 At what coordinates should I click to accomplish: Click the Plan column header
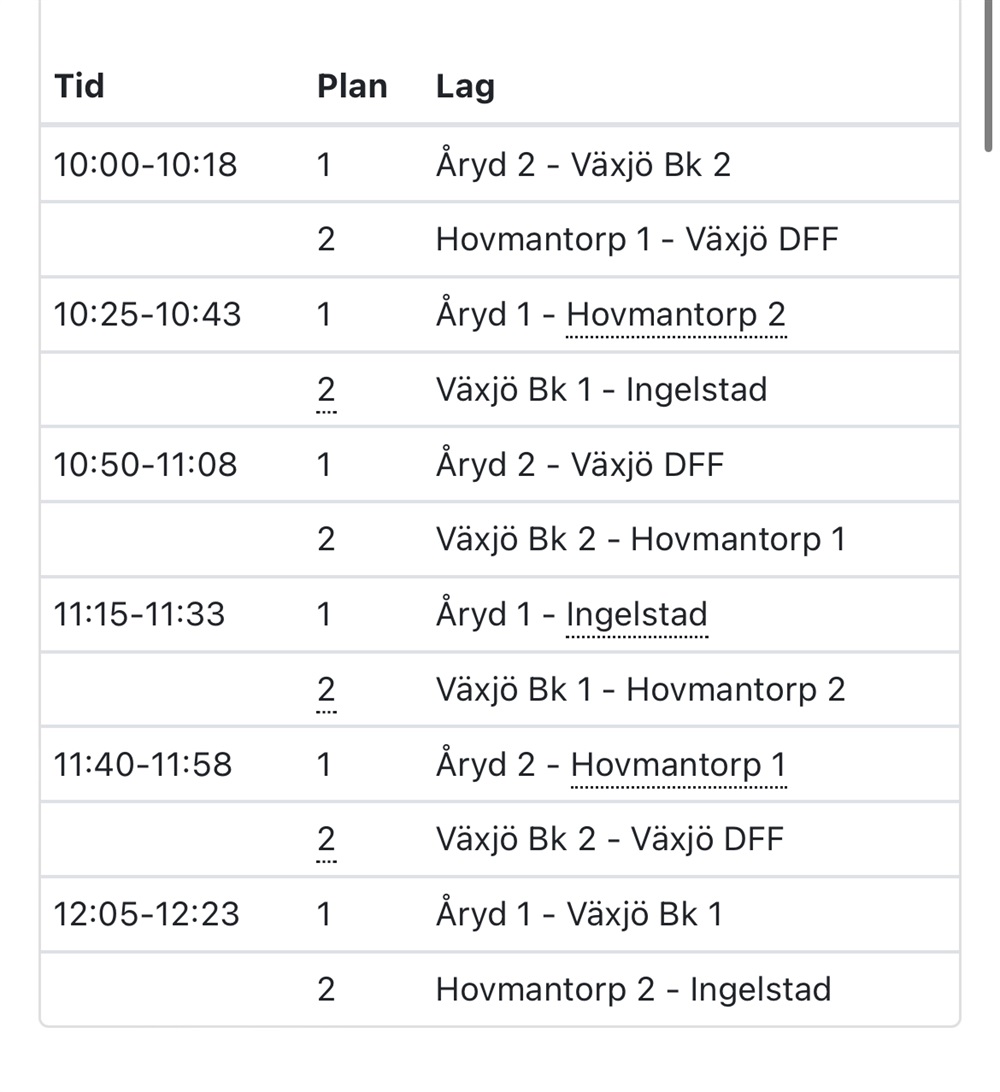(x=352, y=86)
